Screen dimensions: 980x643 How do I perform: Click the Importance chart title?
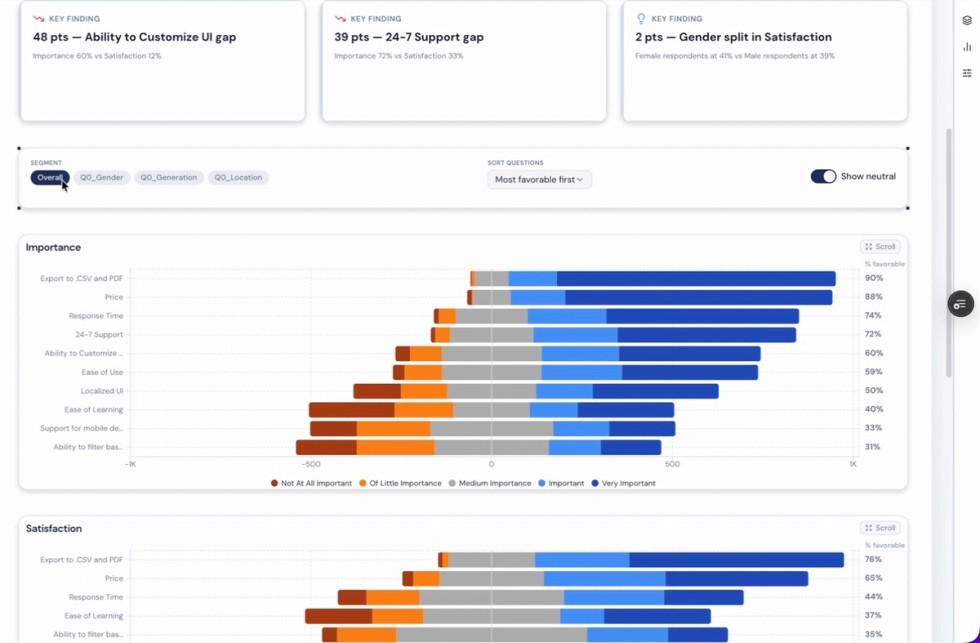(x=53, y=247)
